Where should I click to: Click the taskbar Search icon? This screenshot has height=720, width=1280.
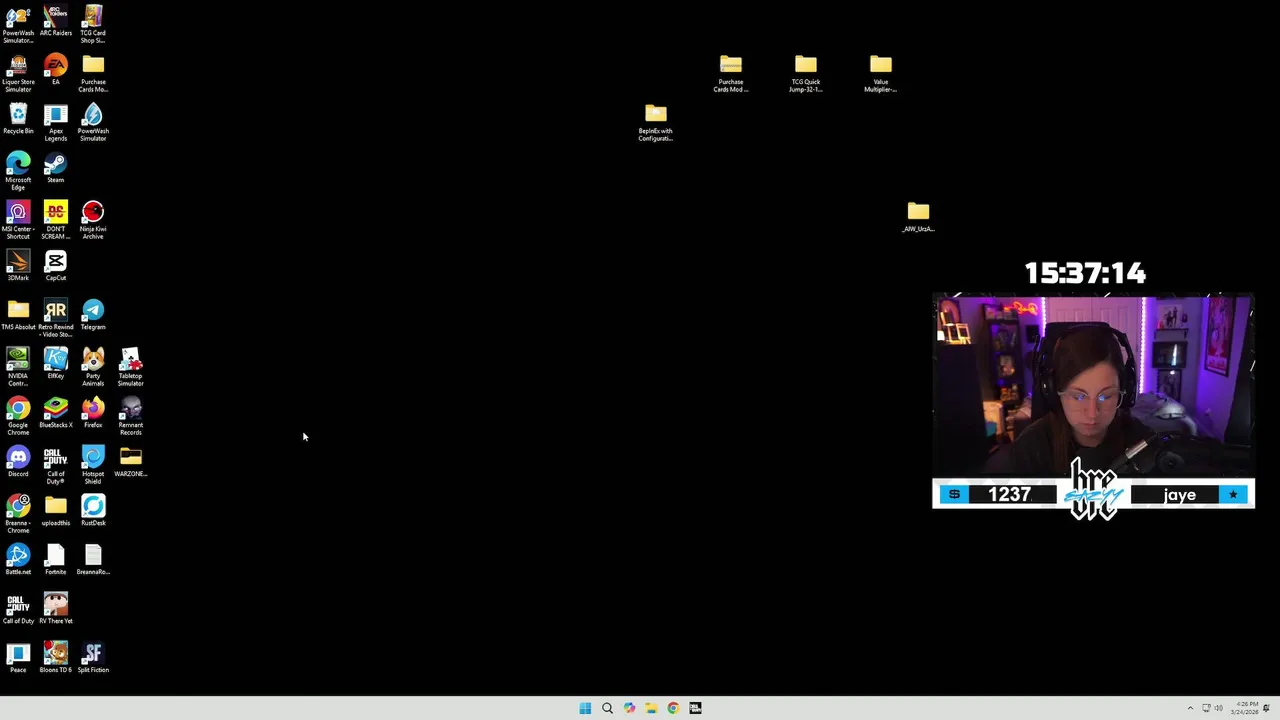[x=607, y=708]
